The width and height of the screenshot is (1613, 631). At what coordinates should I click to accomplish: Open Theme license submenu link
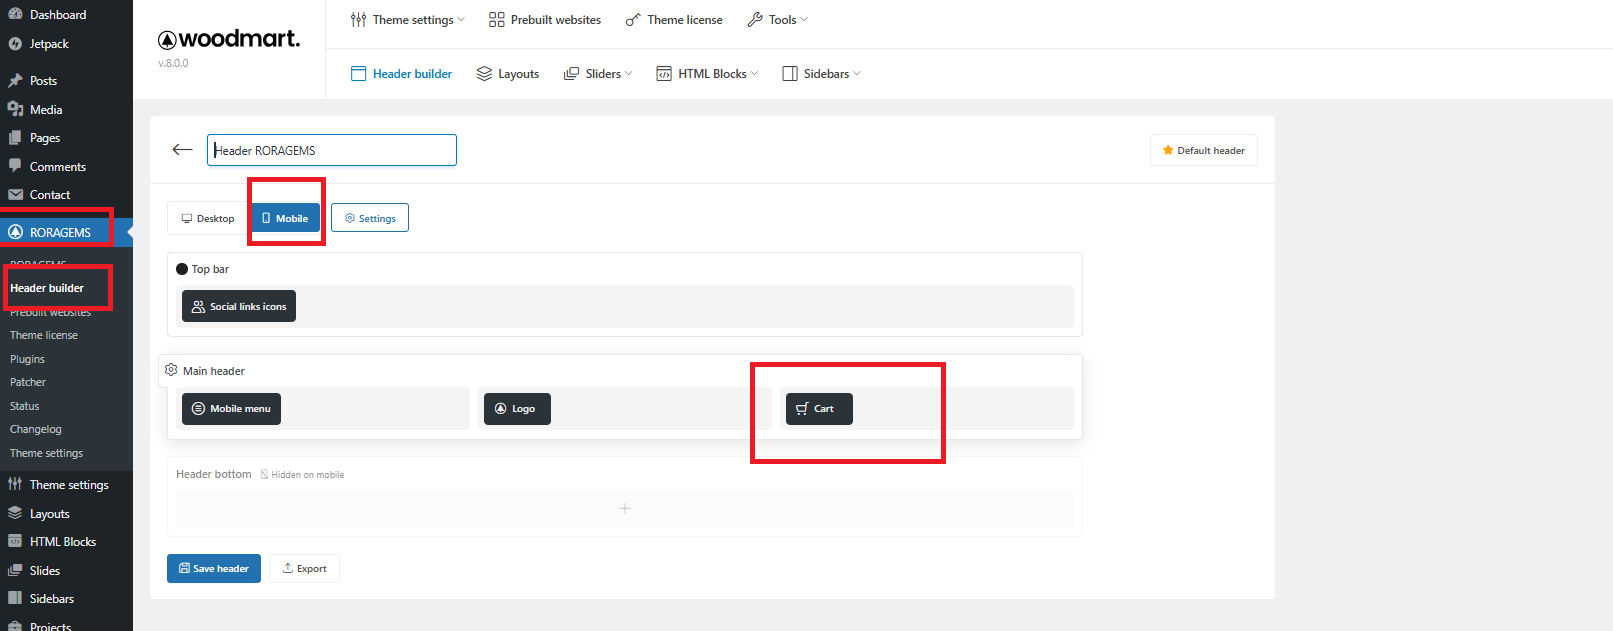[x=44, y=335]
